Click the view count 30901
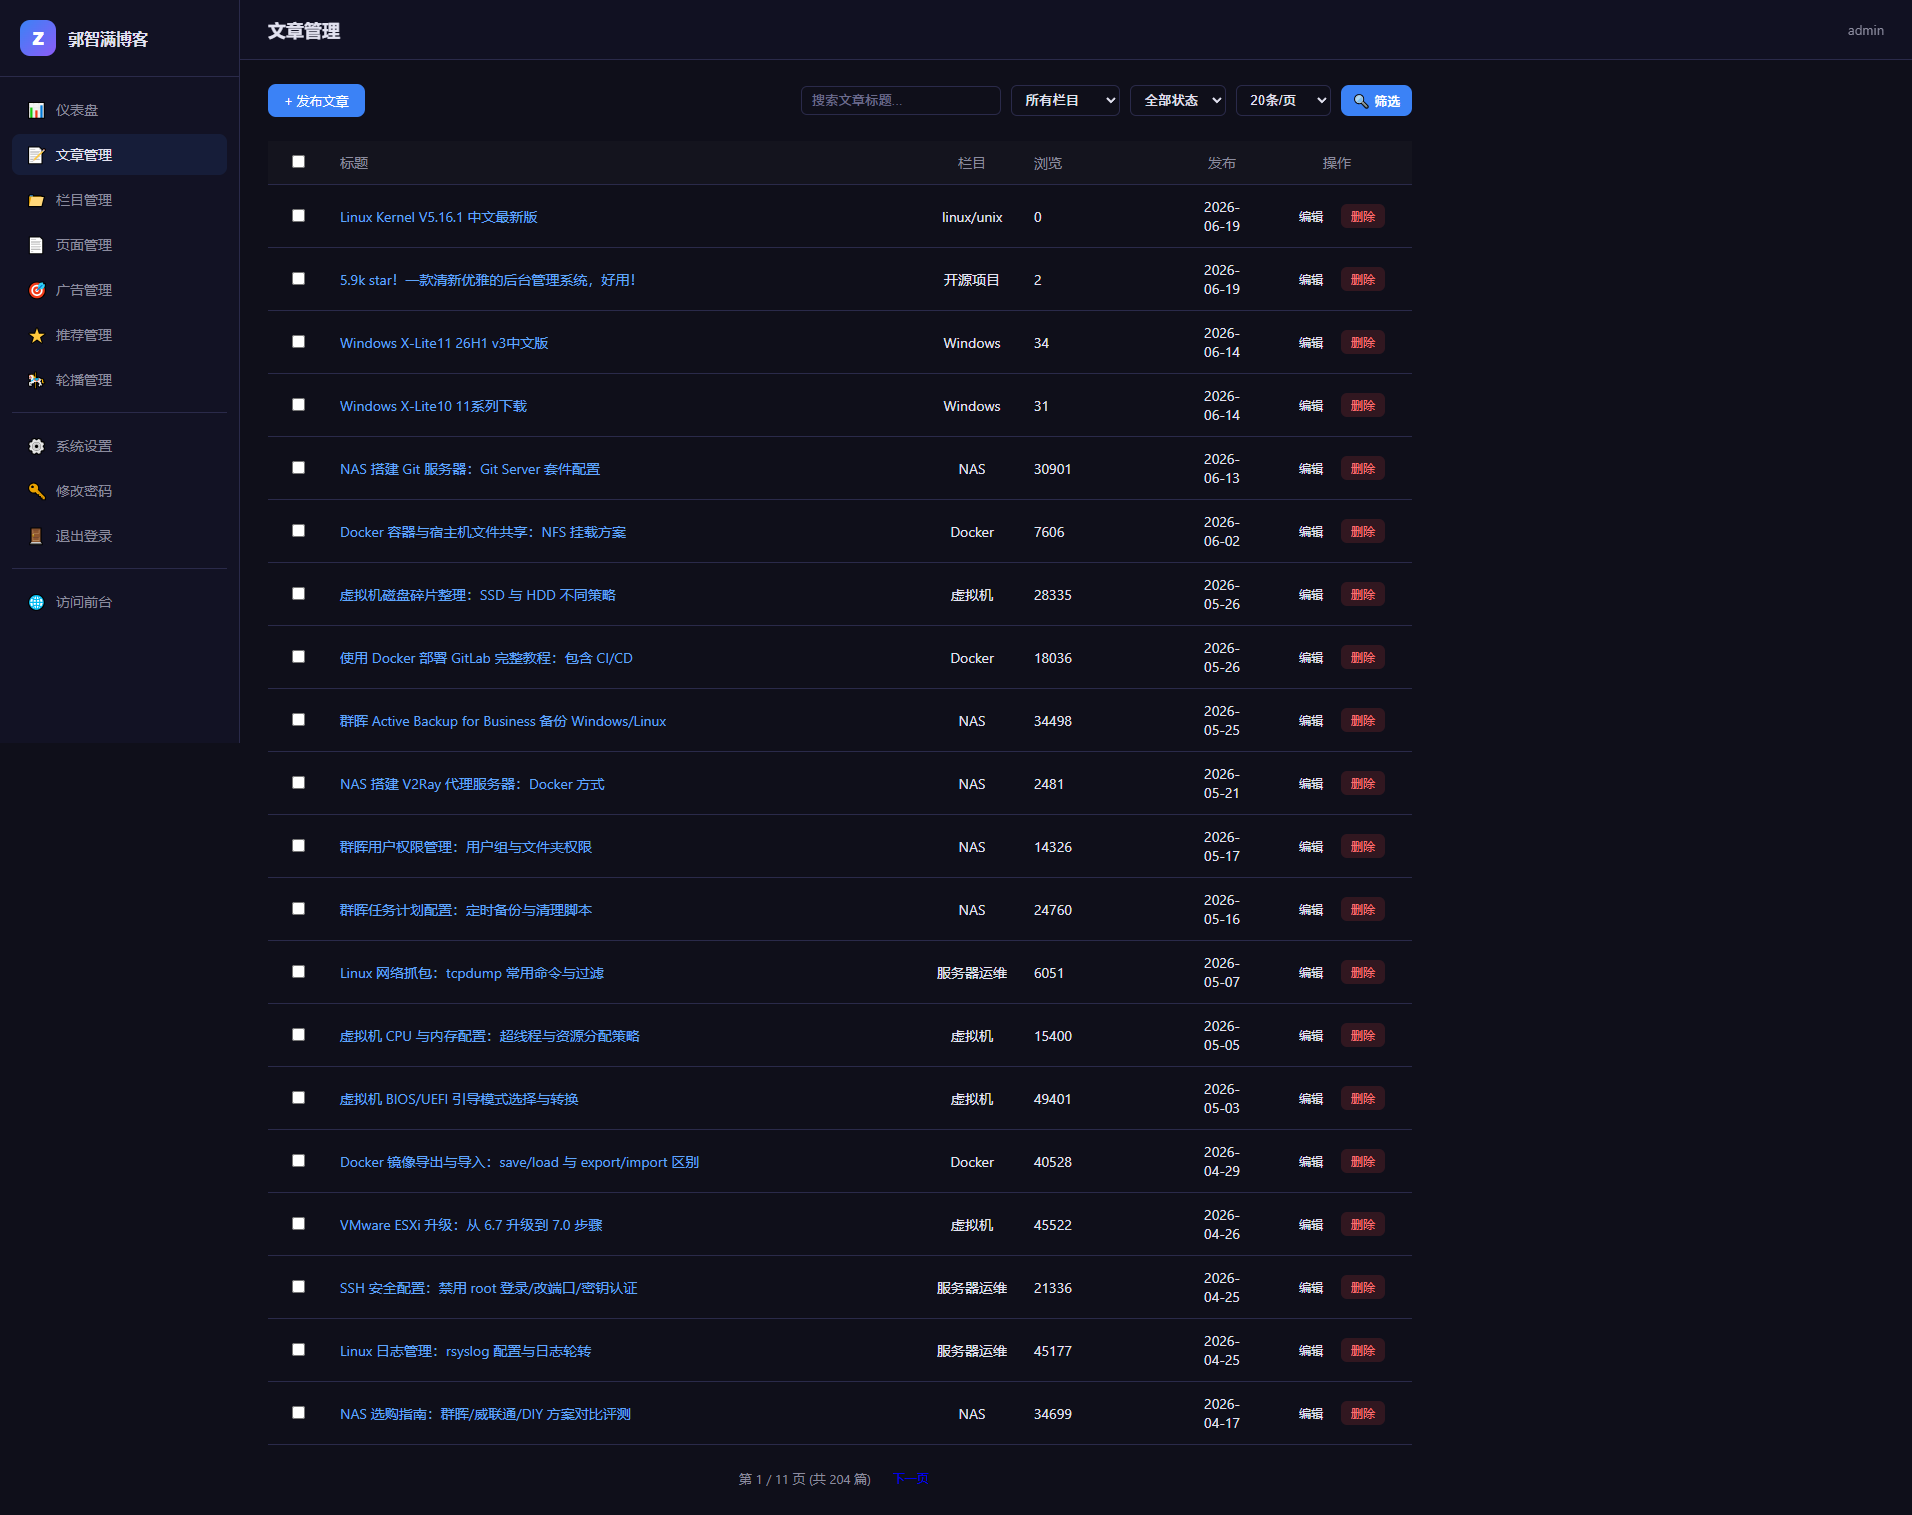 (x=1052, y=469)
